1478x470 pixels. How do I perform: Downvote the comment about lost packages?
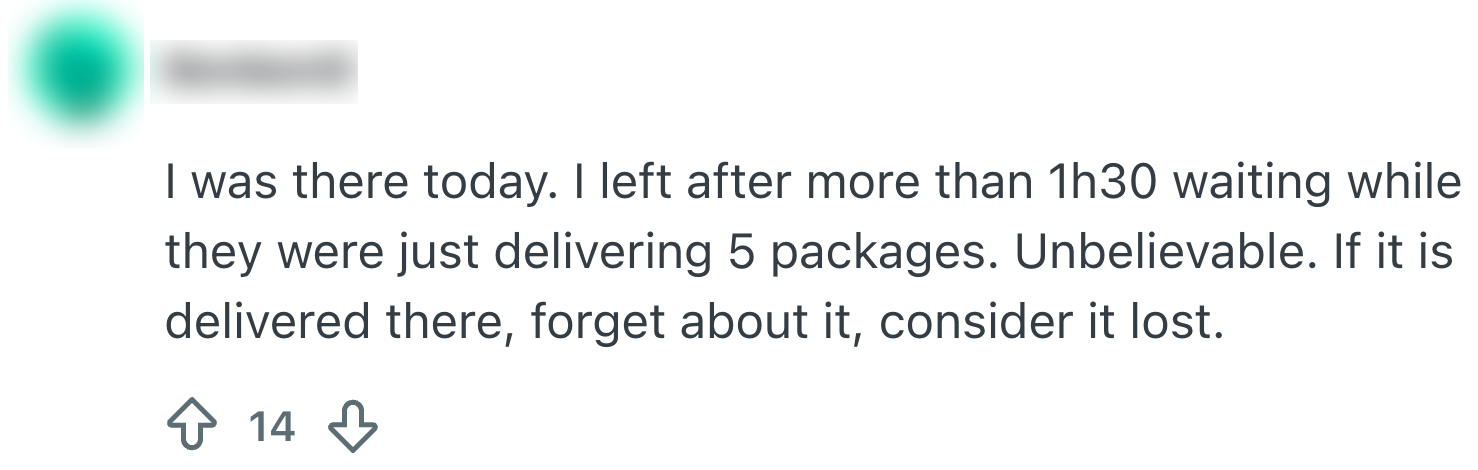[353, 427]
